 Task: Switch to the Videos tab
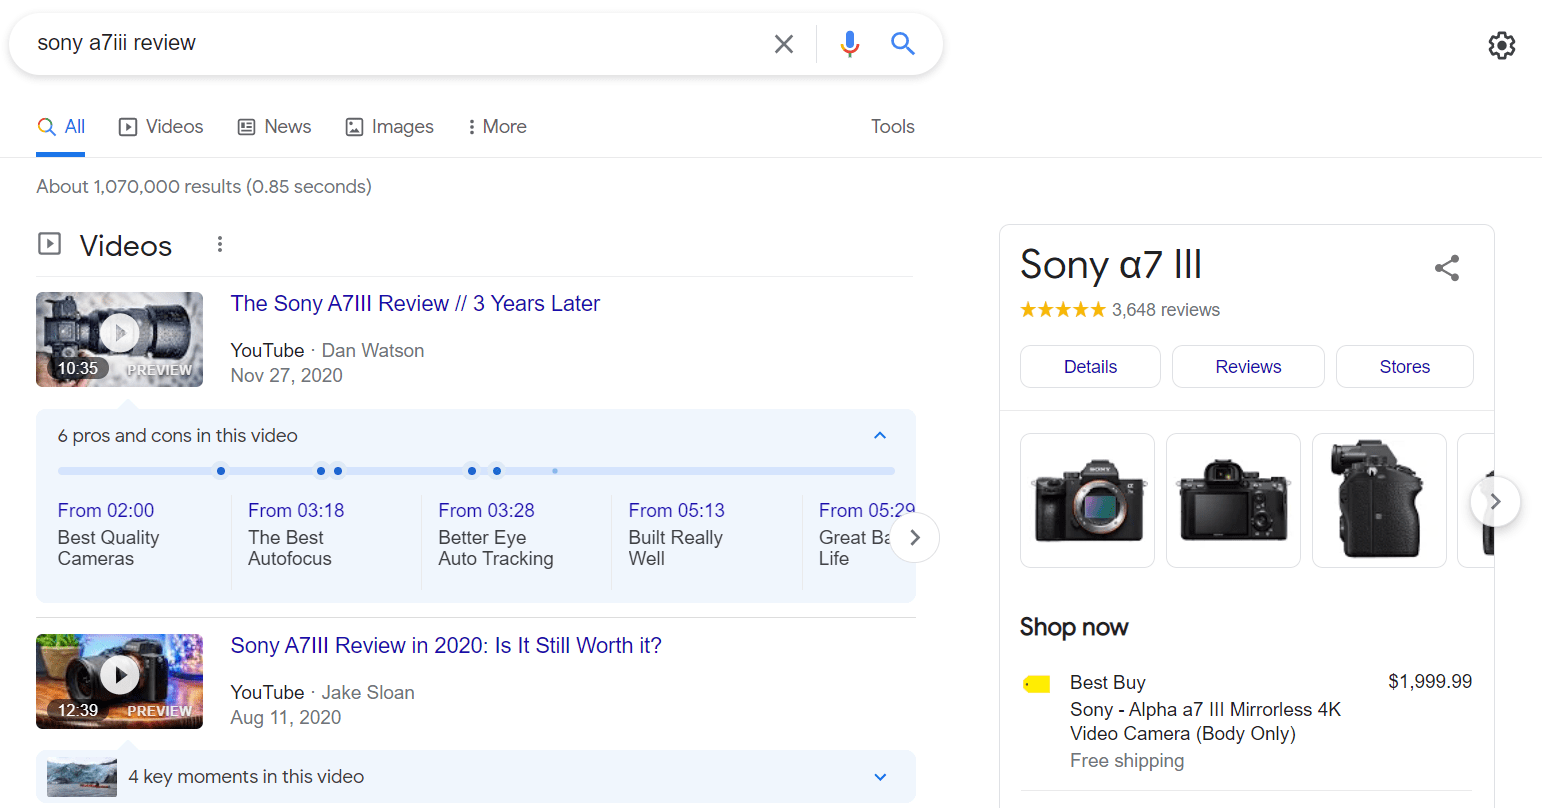click(x=161, y=127)
